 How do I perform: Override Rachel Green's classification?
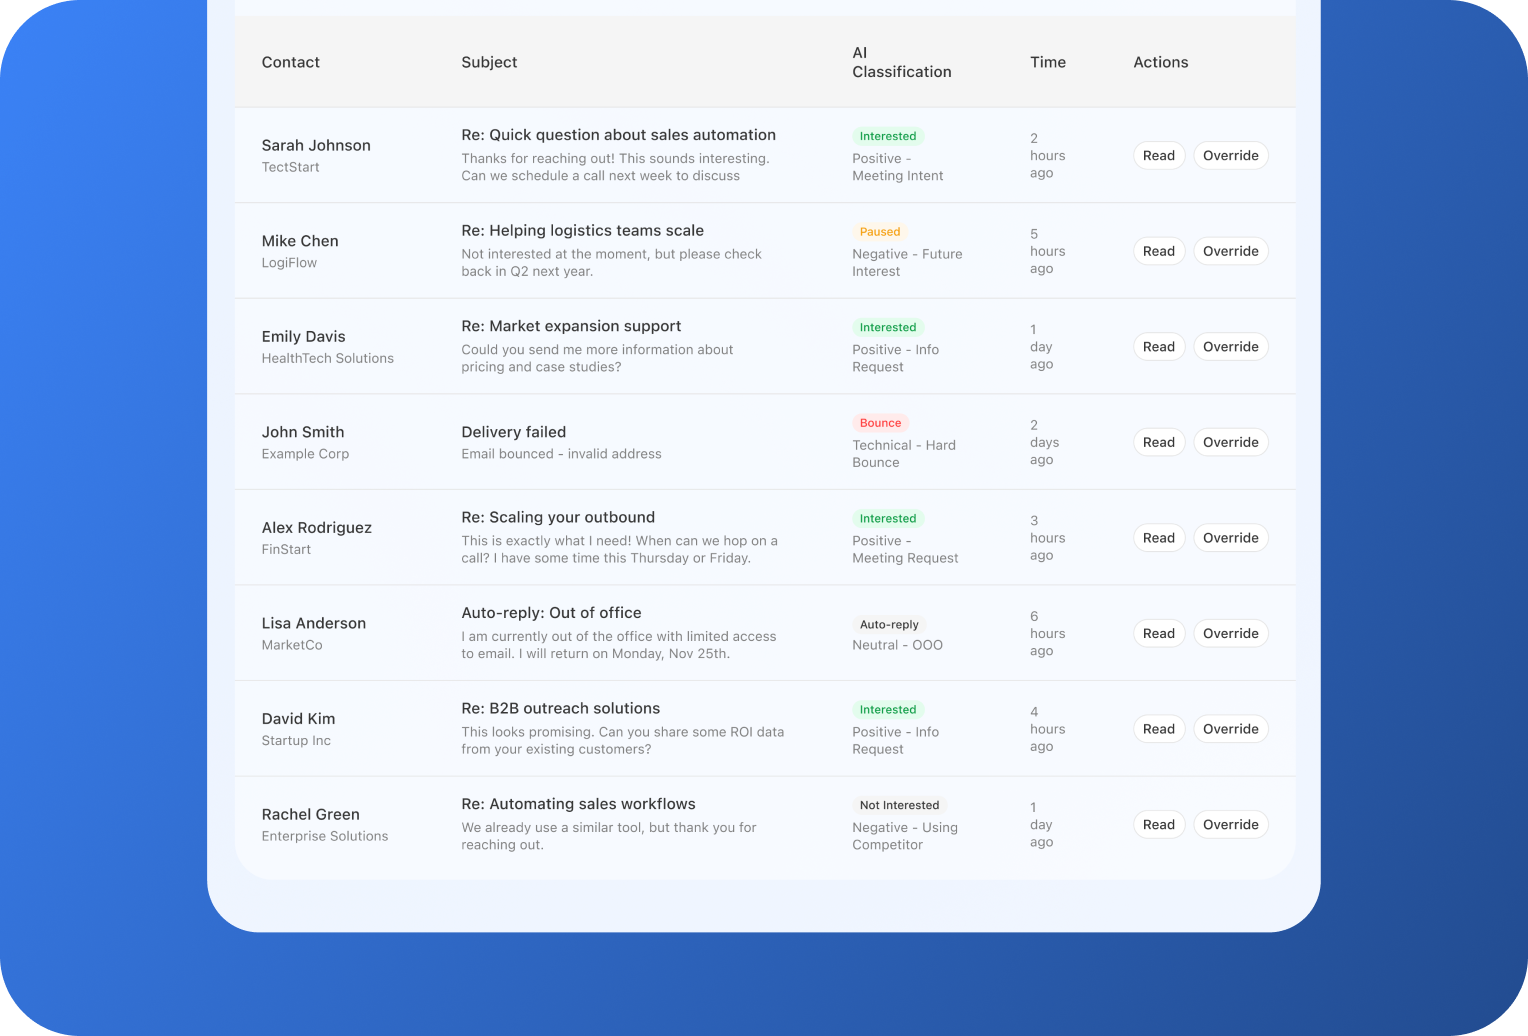[1230, 824]
